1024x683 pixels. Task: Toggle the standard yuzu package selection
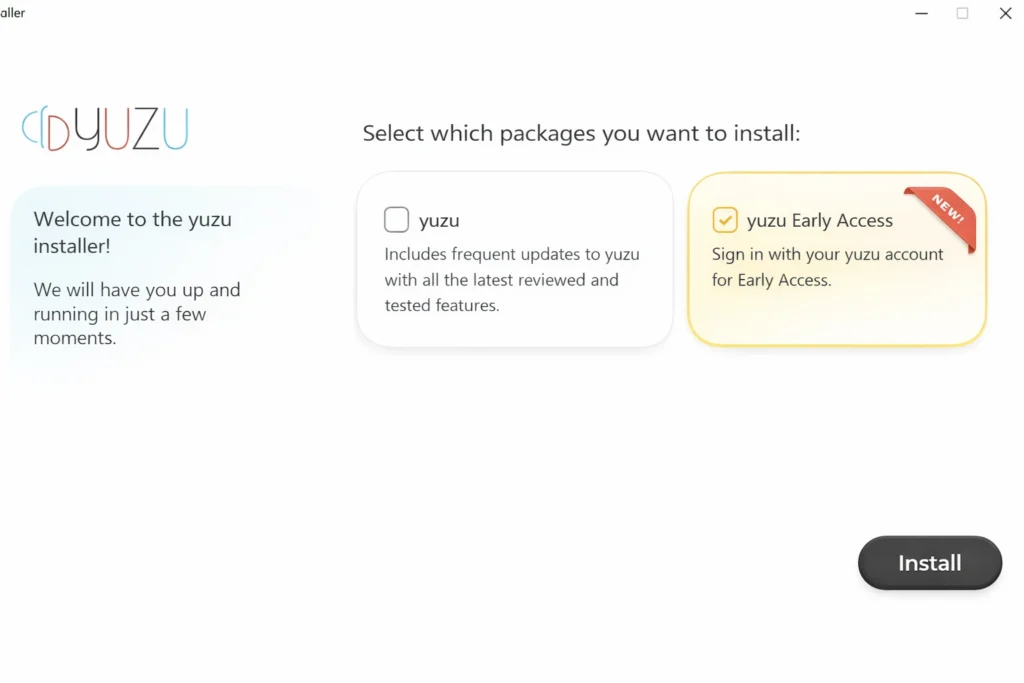[x=396, y=219]
